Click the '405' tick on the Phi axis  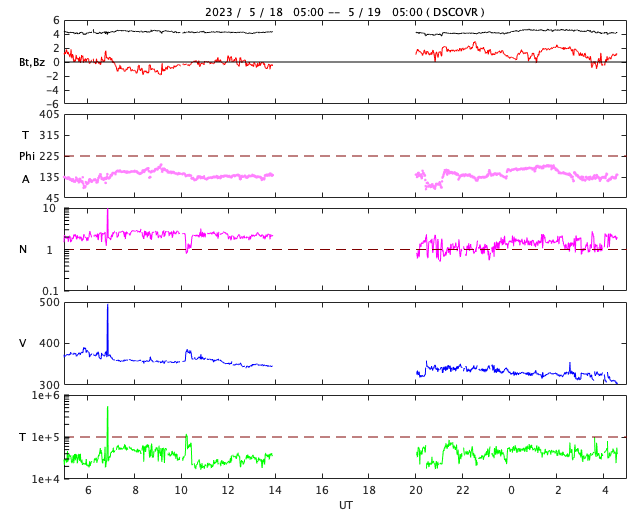pos(49,114)
